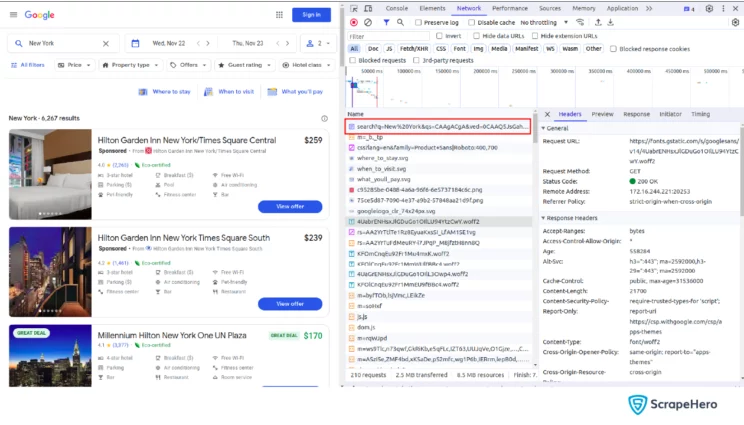Select the search?q=New York request row
Image resolution: width=744 pixels, height=425 pixels.
point(438,127)
